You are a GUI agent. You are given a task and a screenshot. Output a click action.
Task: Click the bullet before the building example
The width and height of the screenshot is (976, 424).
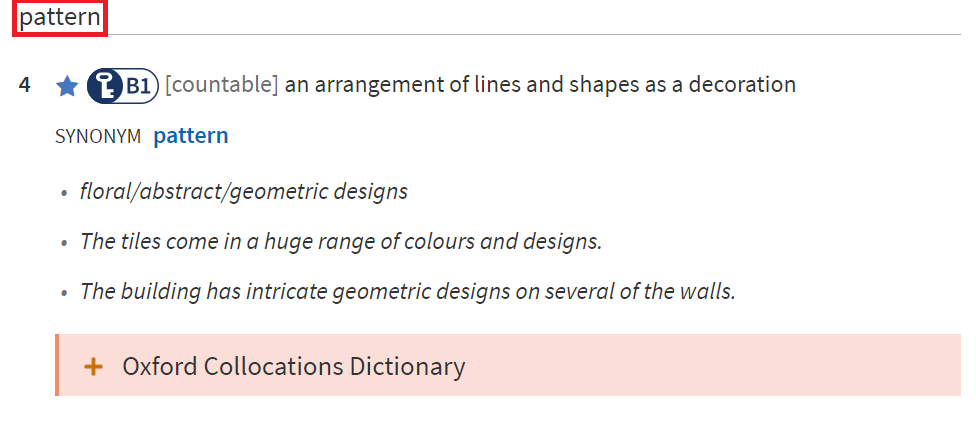64,293
